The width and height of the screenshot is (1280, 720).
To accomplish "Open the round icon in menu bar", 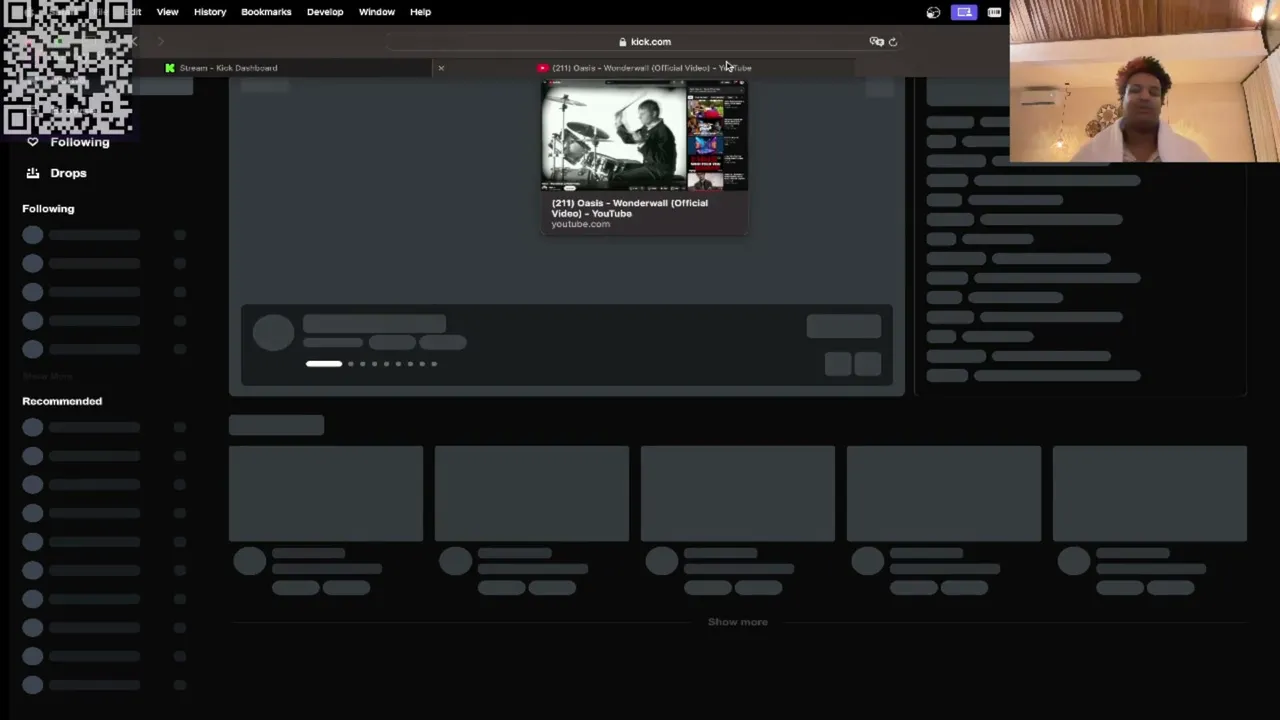I will pos(933,12).
